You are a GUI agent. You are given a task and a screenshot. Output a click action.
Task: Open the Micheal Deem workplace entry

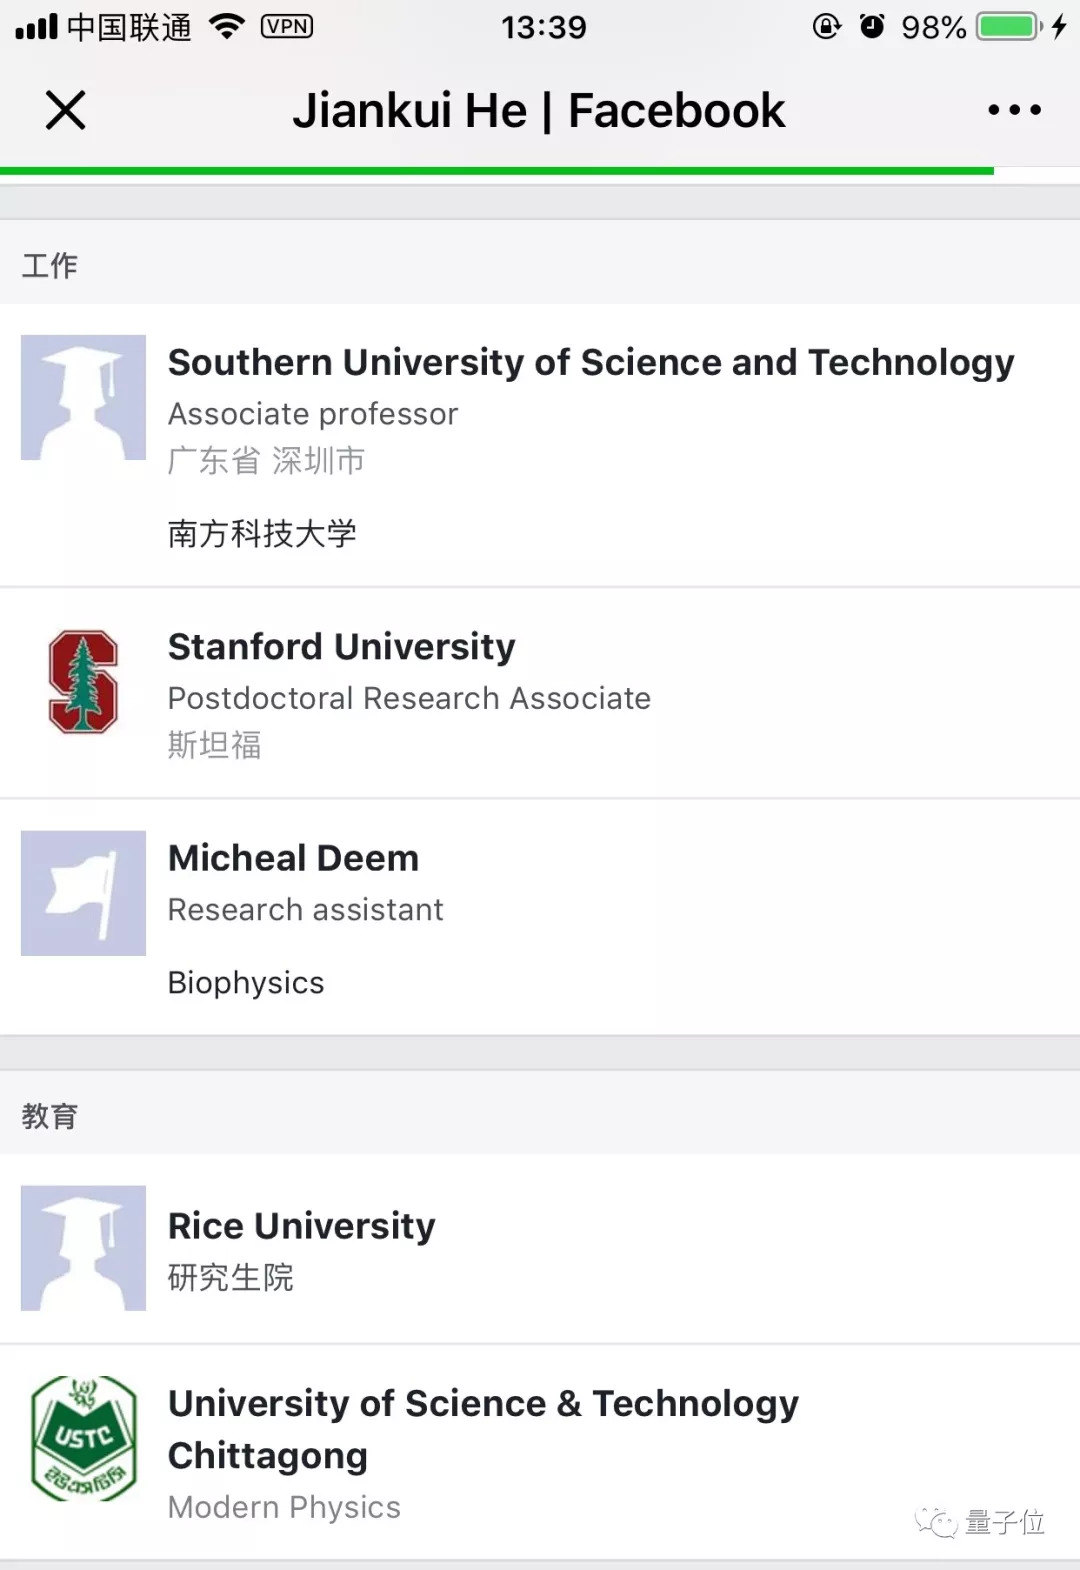coord(293,859)
